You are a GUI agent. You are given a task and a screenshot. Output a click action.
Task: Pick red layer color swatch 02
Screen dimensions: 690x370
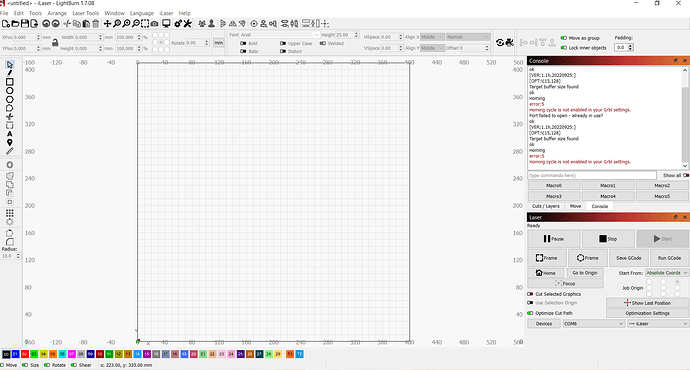[25, 354]
